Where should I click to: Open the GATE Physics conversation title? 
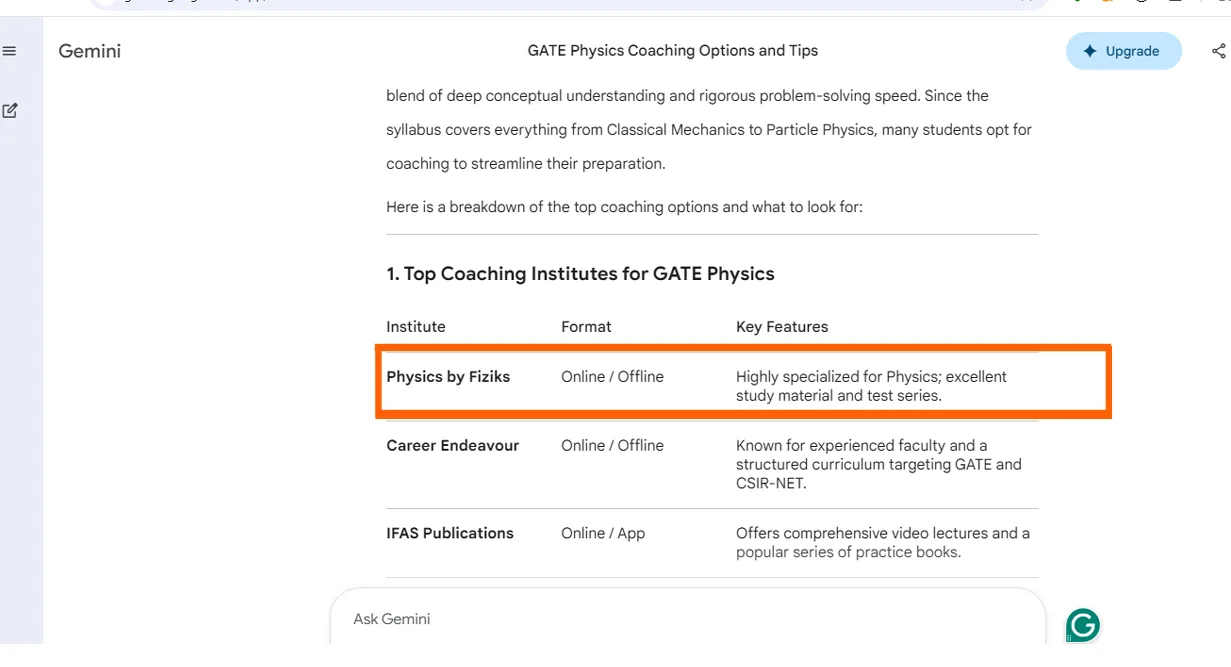(x=673, y=50)
